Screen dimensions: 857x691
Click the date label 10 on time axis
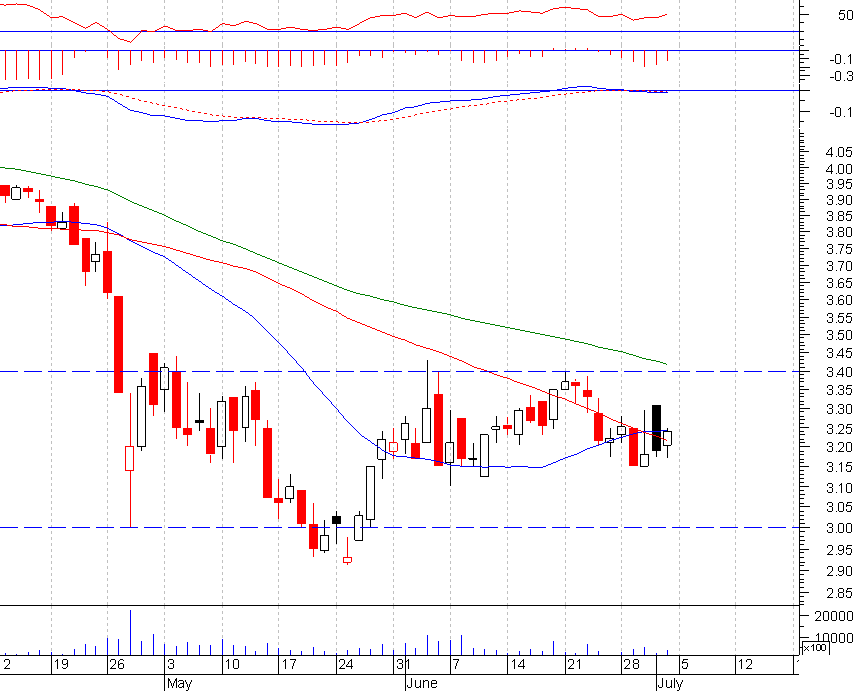232,665
